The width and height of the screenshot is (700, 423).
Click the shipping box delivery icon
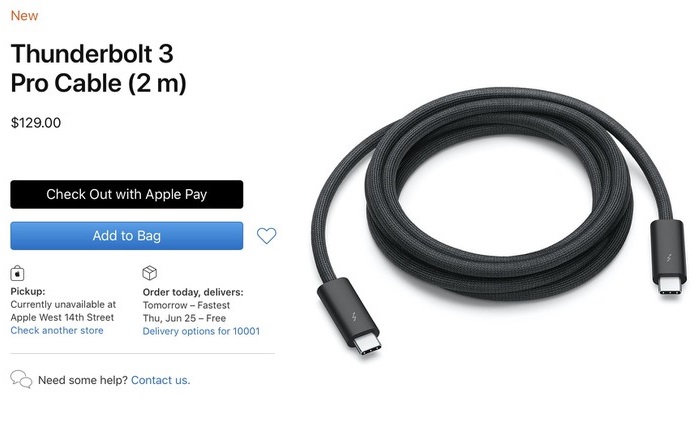(150, 273)
